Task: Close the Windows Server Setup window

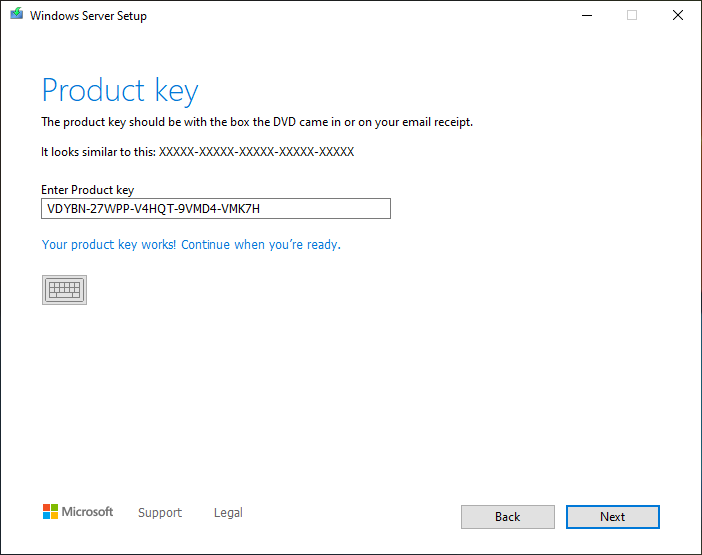Action: coord(678,15)
